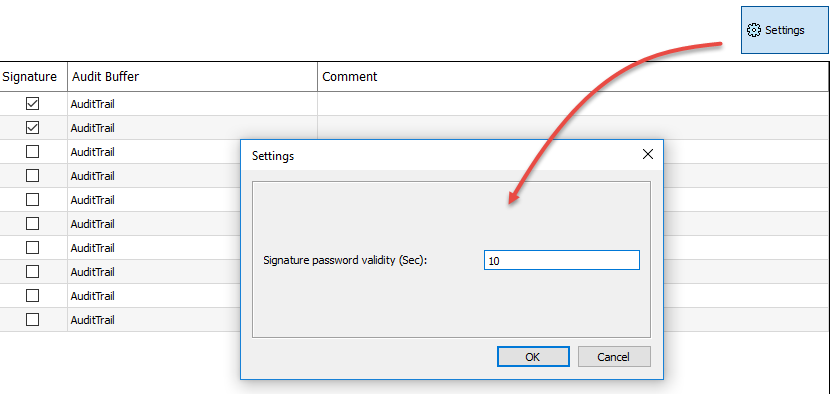Tick the ninth row Signature checkbox
Screen dimensions: 839x394
33,296
